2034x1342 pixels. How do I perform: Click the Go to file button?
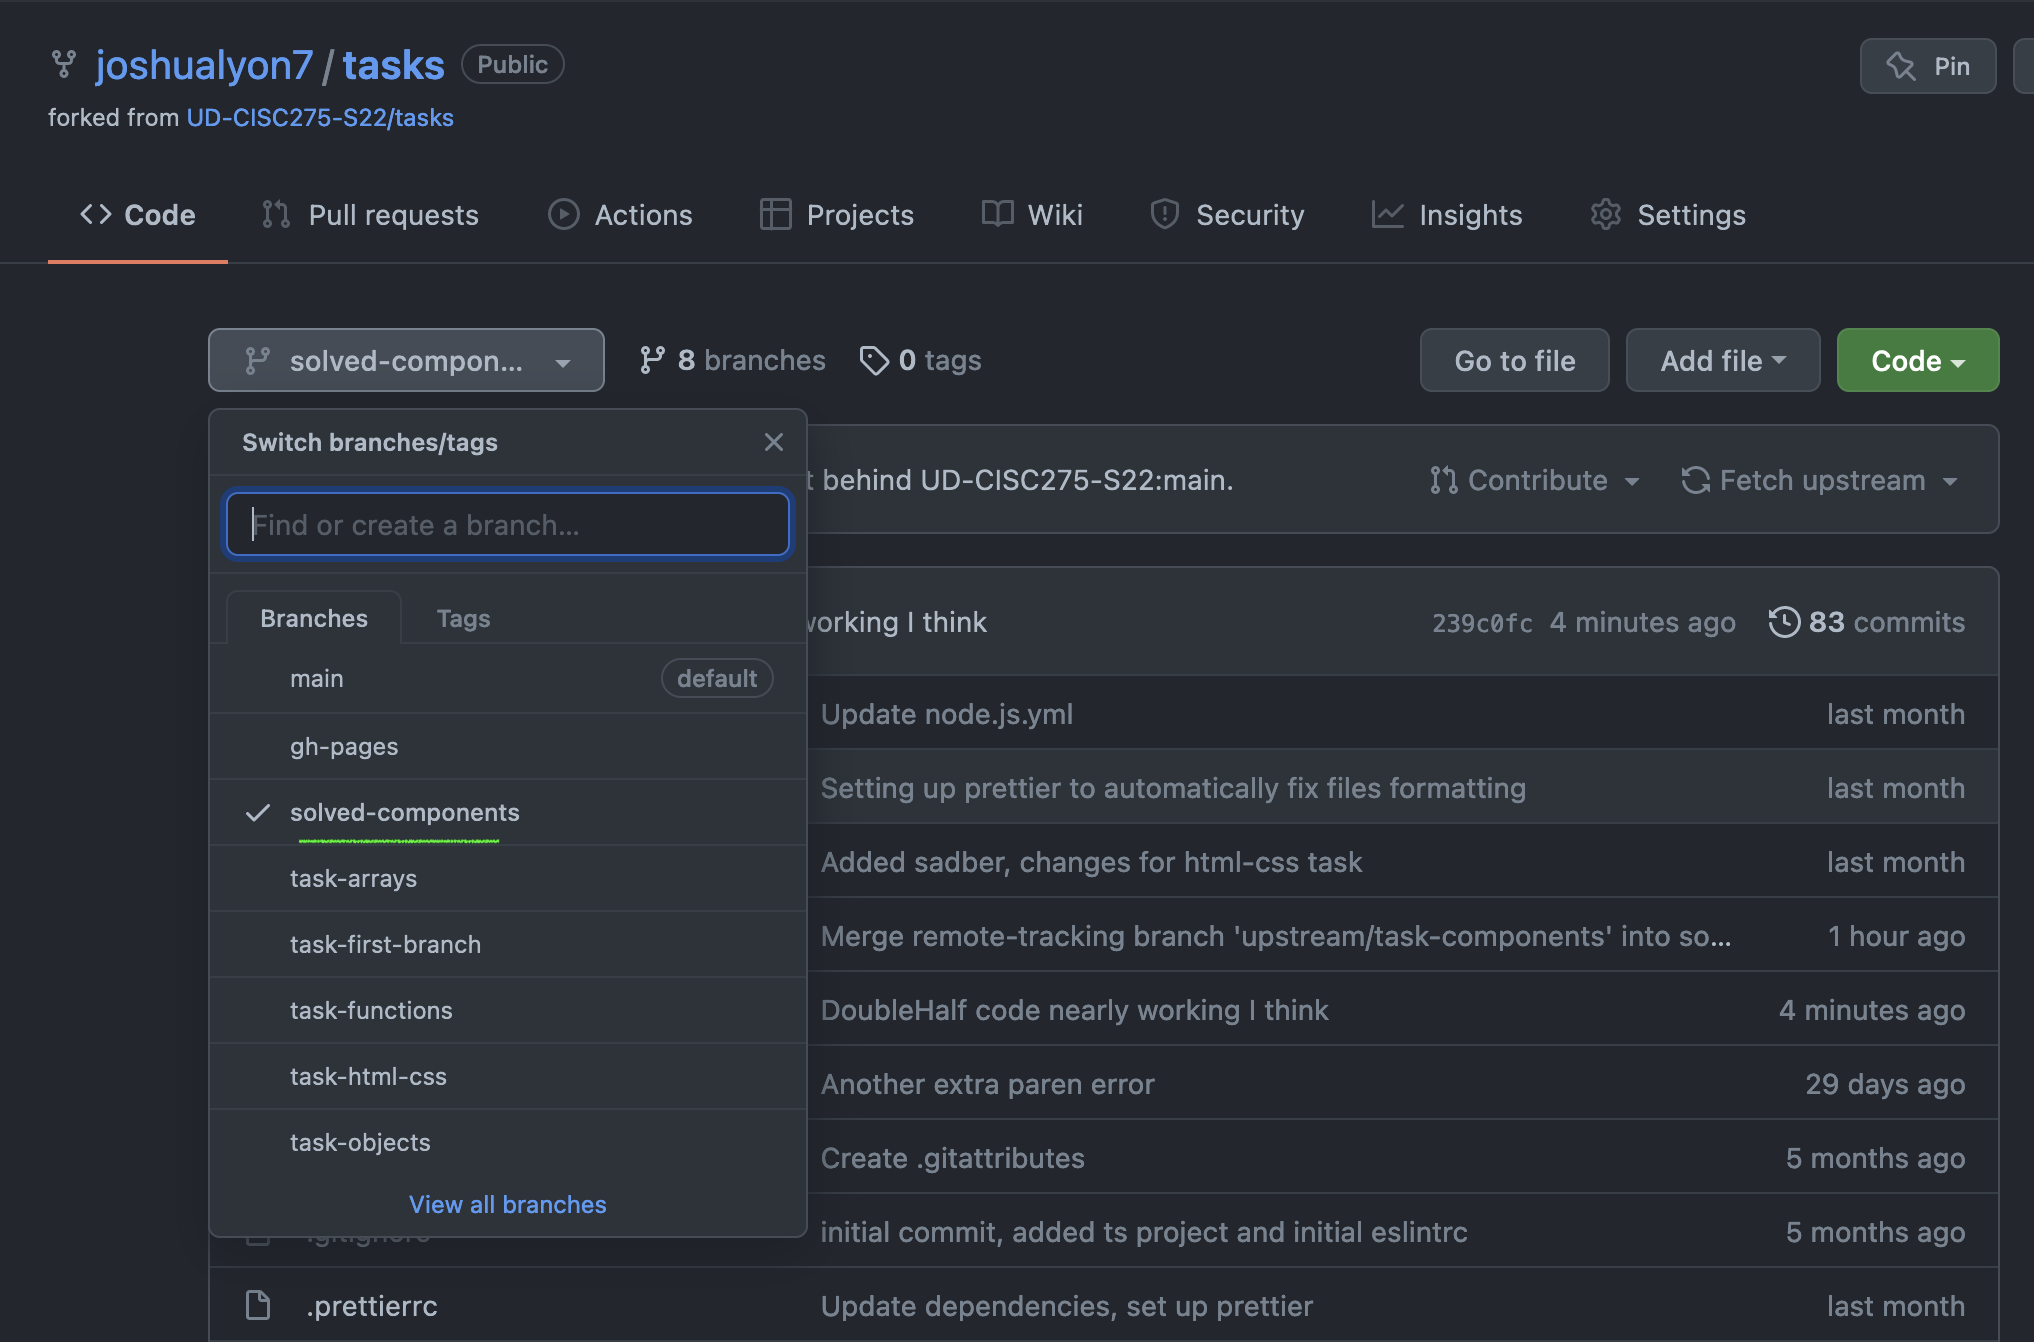point(1515,360)
